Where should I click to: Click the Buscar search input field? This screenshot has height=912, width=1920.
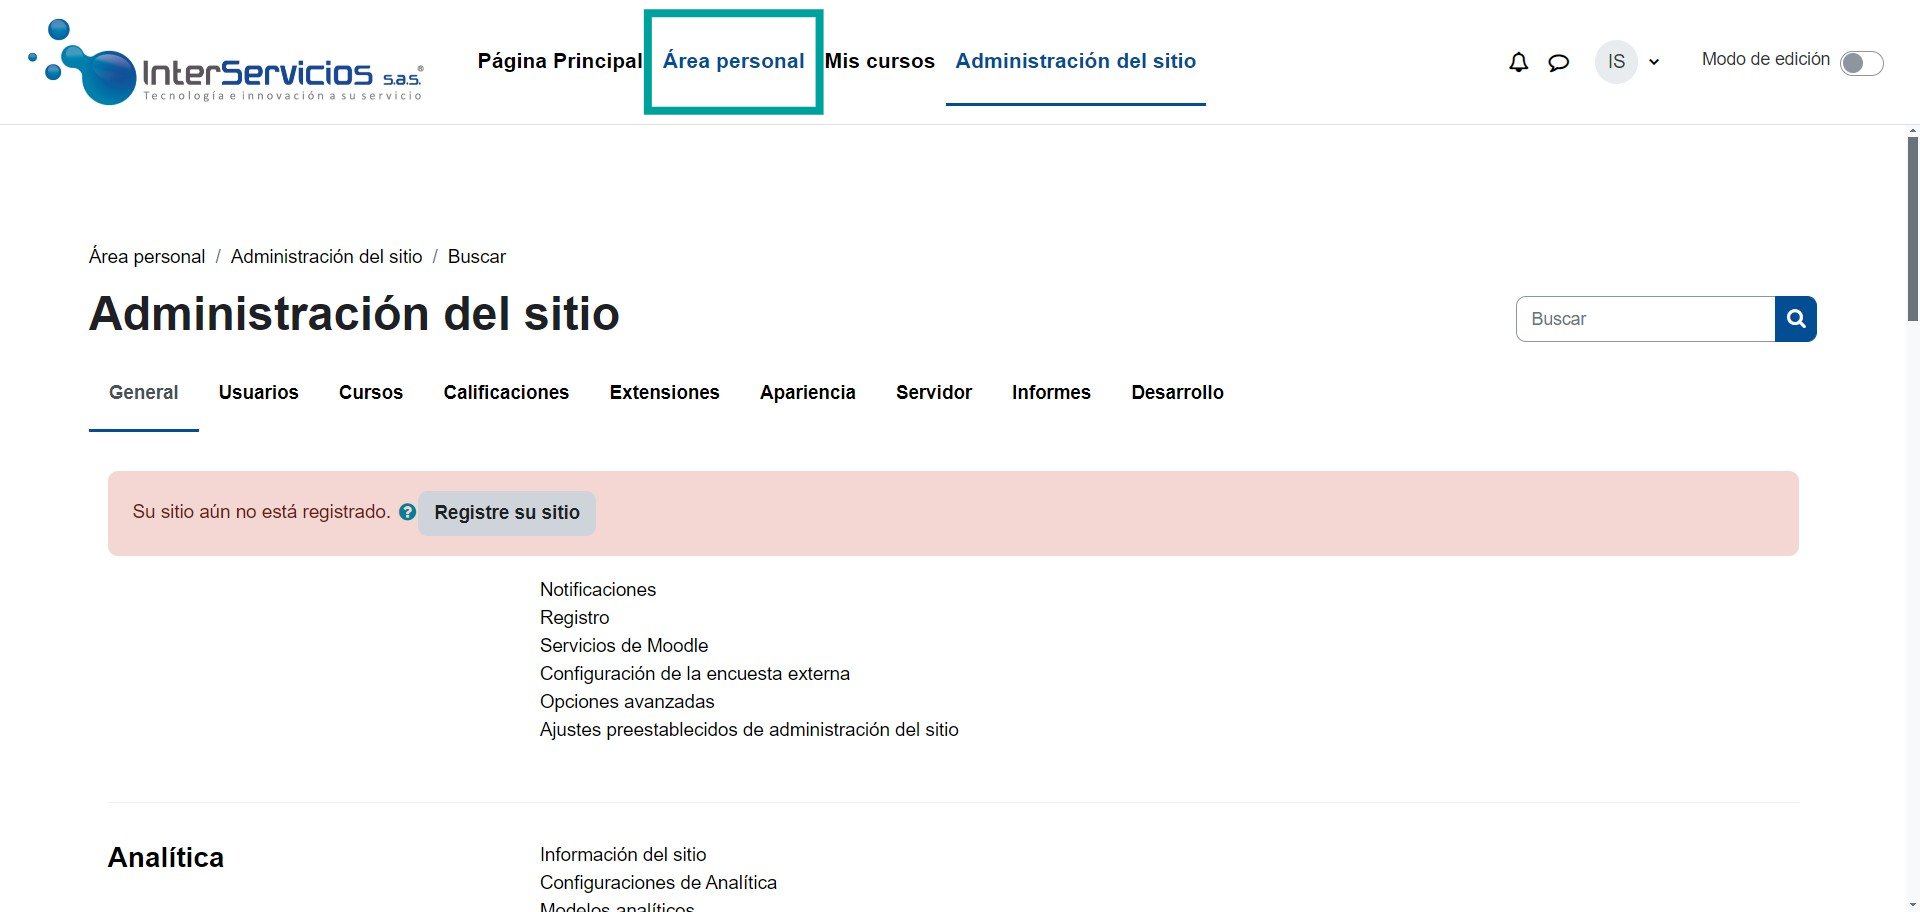(x=1645, y=319)
